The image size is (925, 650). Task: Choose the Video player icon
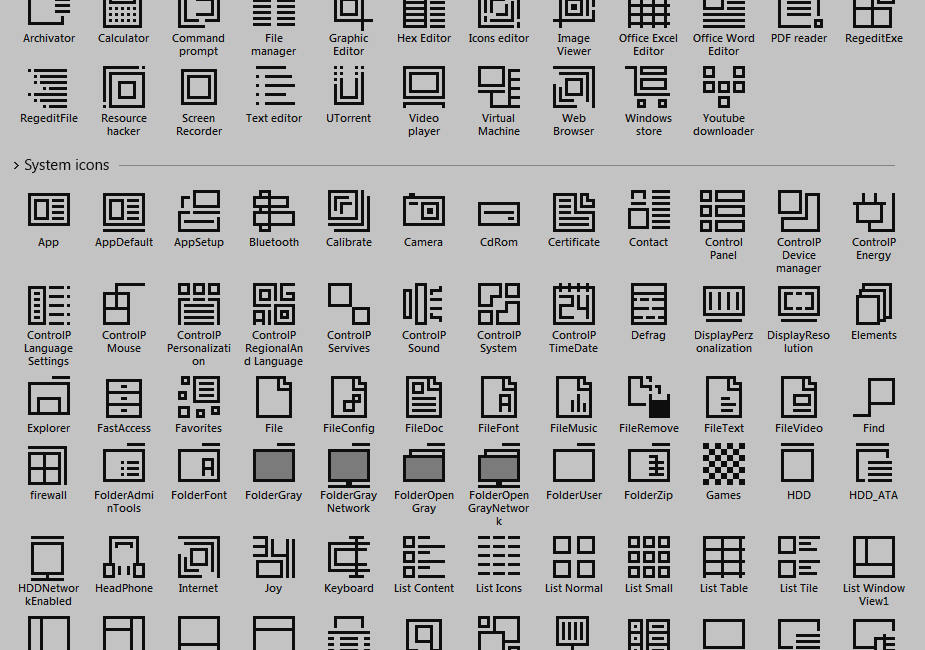424,87
